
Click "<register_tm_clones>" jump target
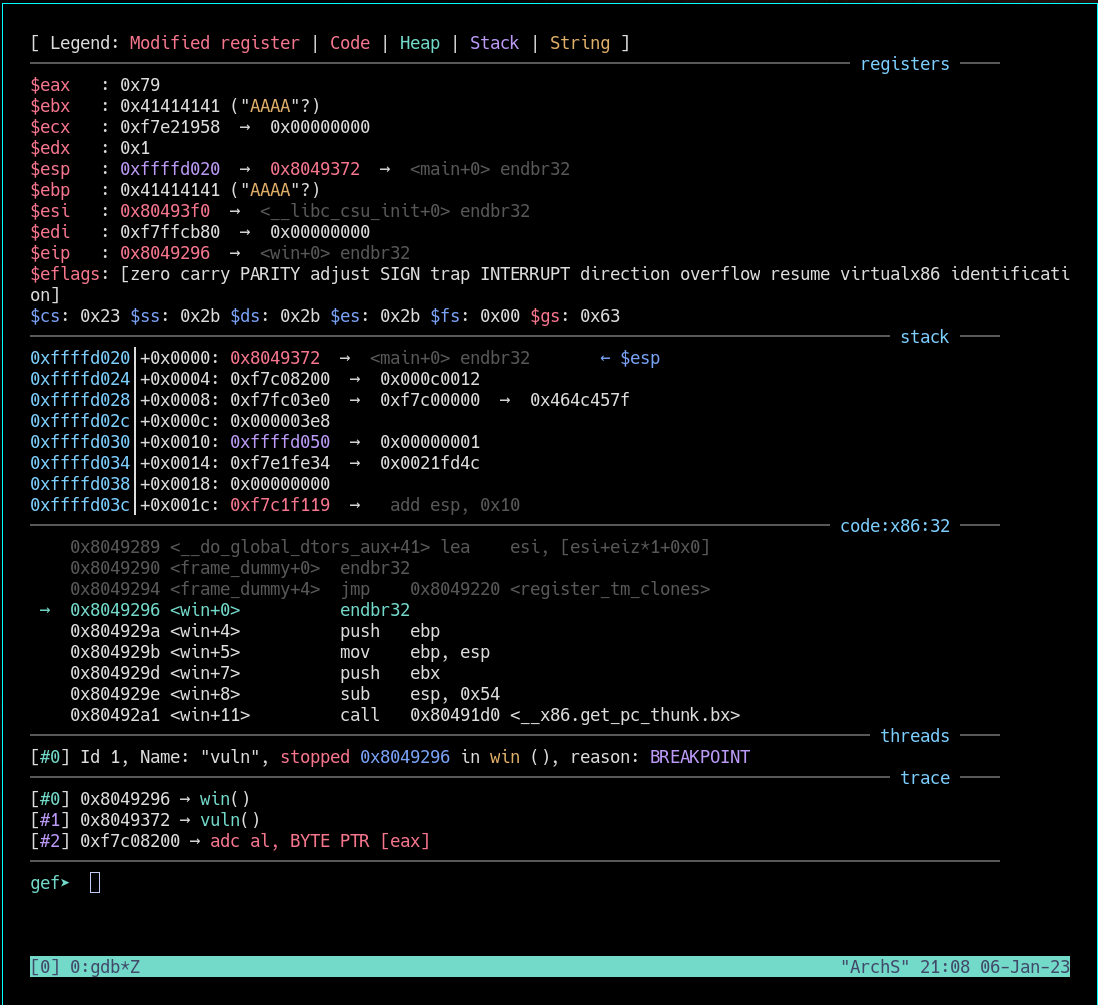(610, 589)
